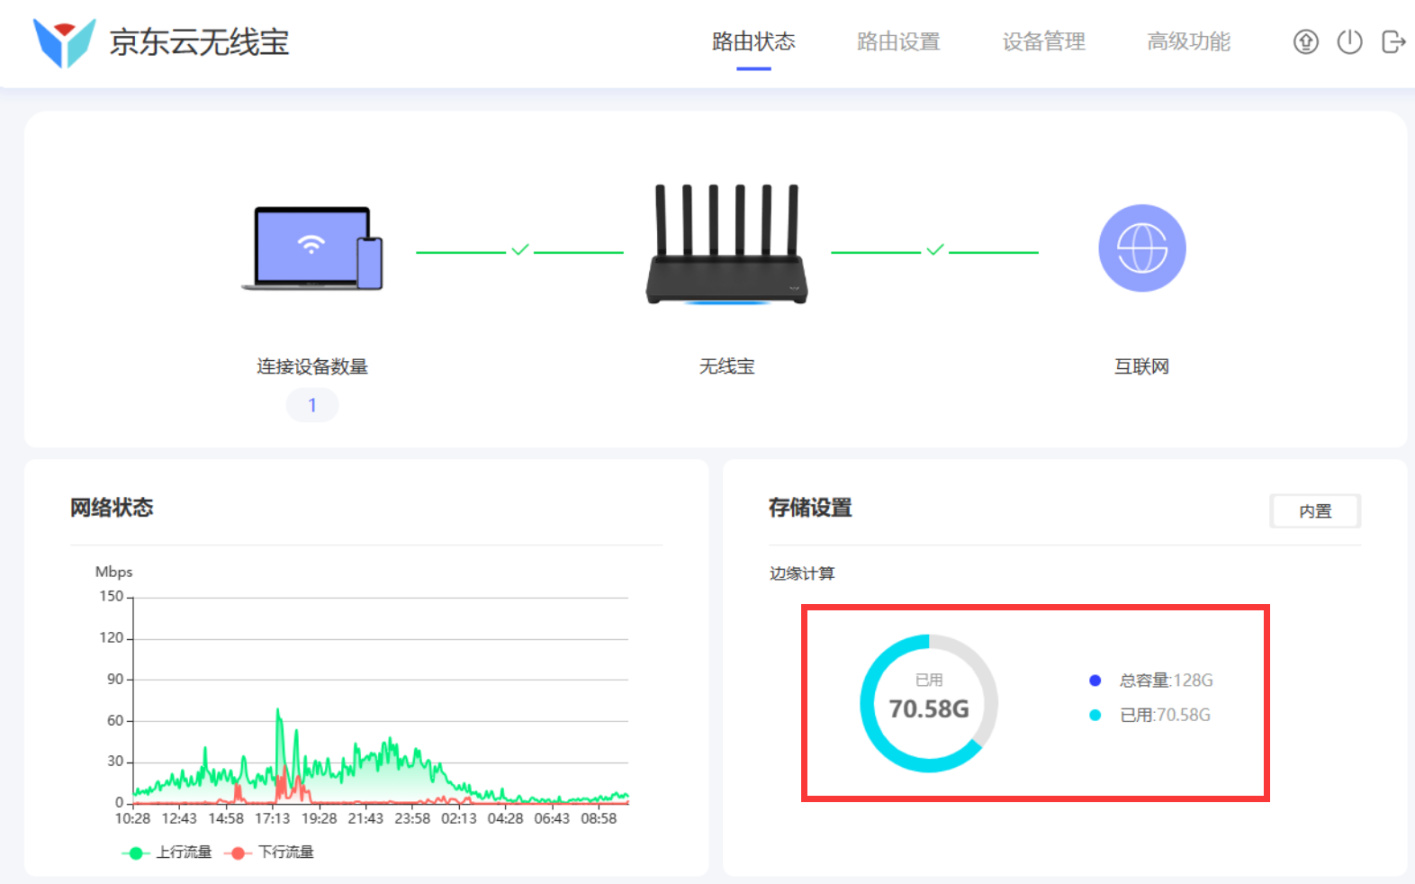Click the 23:58 time axis label
The height and width of the screenshot is (884, 1415).
[412, 819]
